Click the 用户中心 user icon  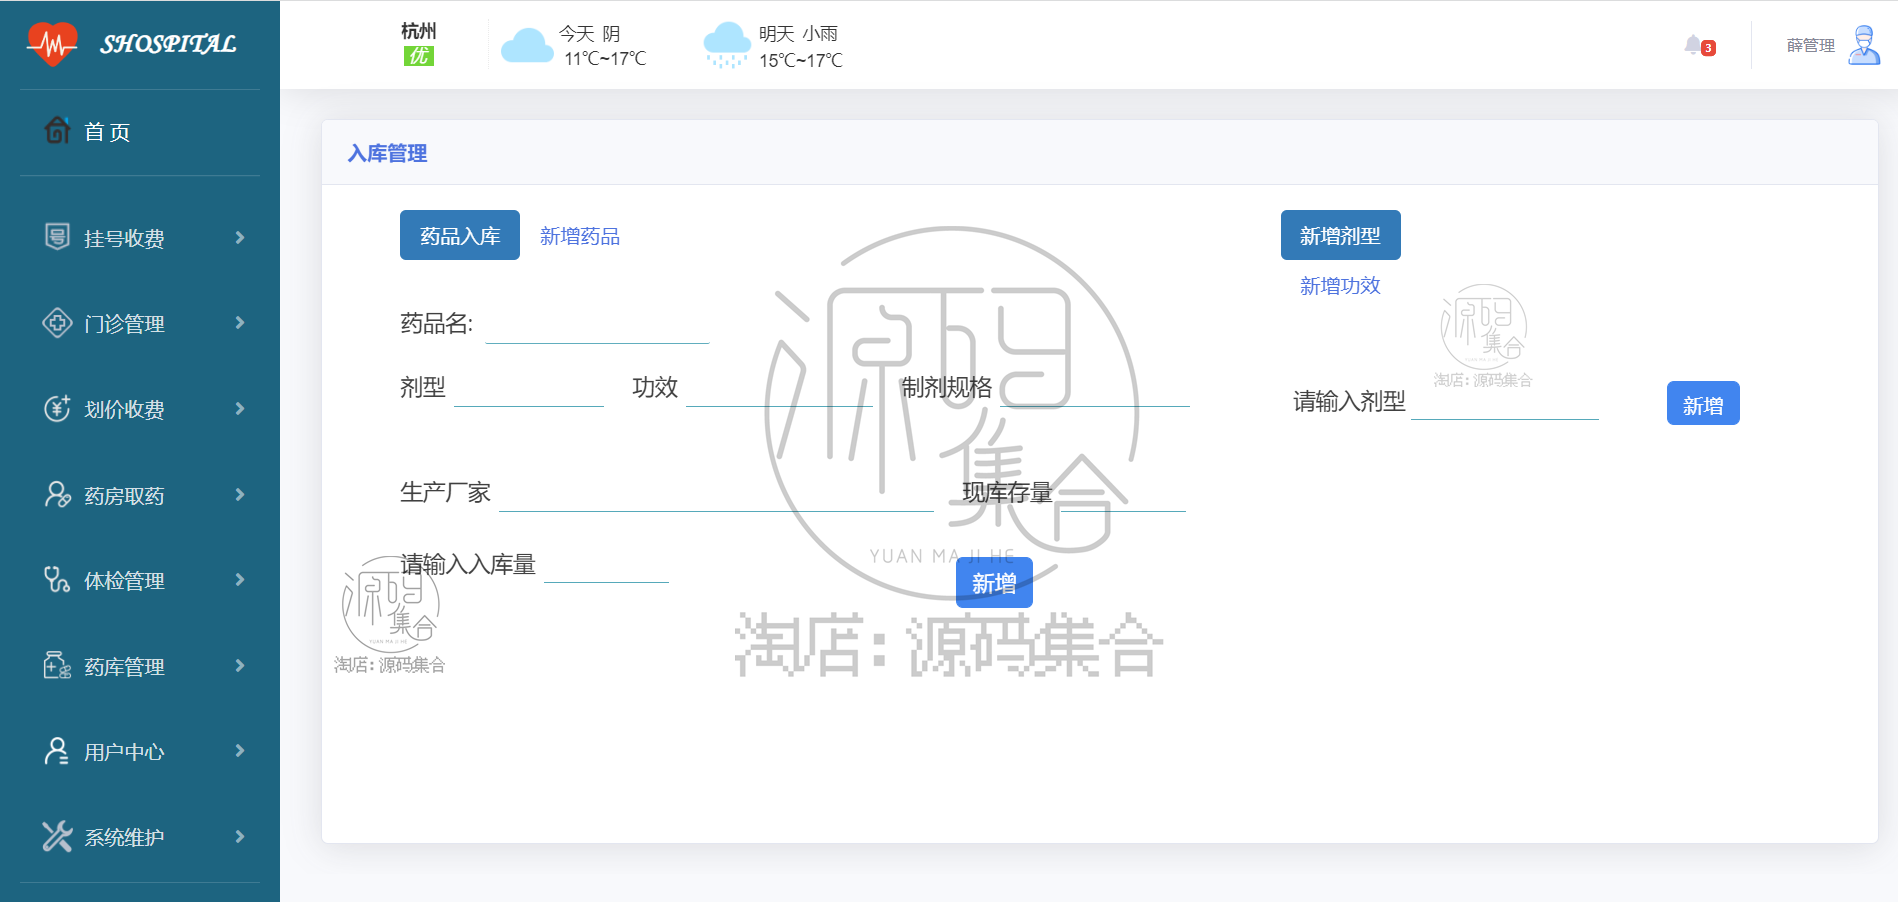tap(57, 751)
